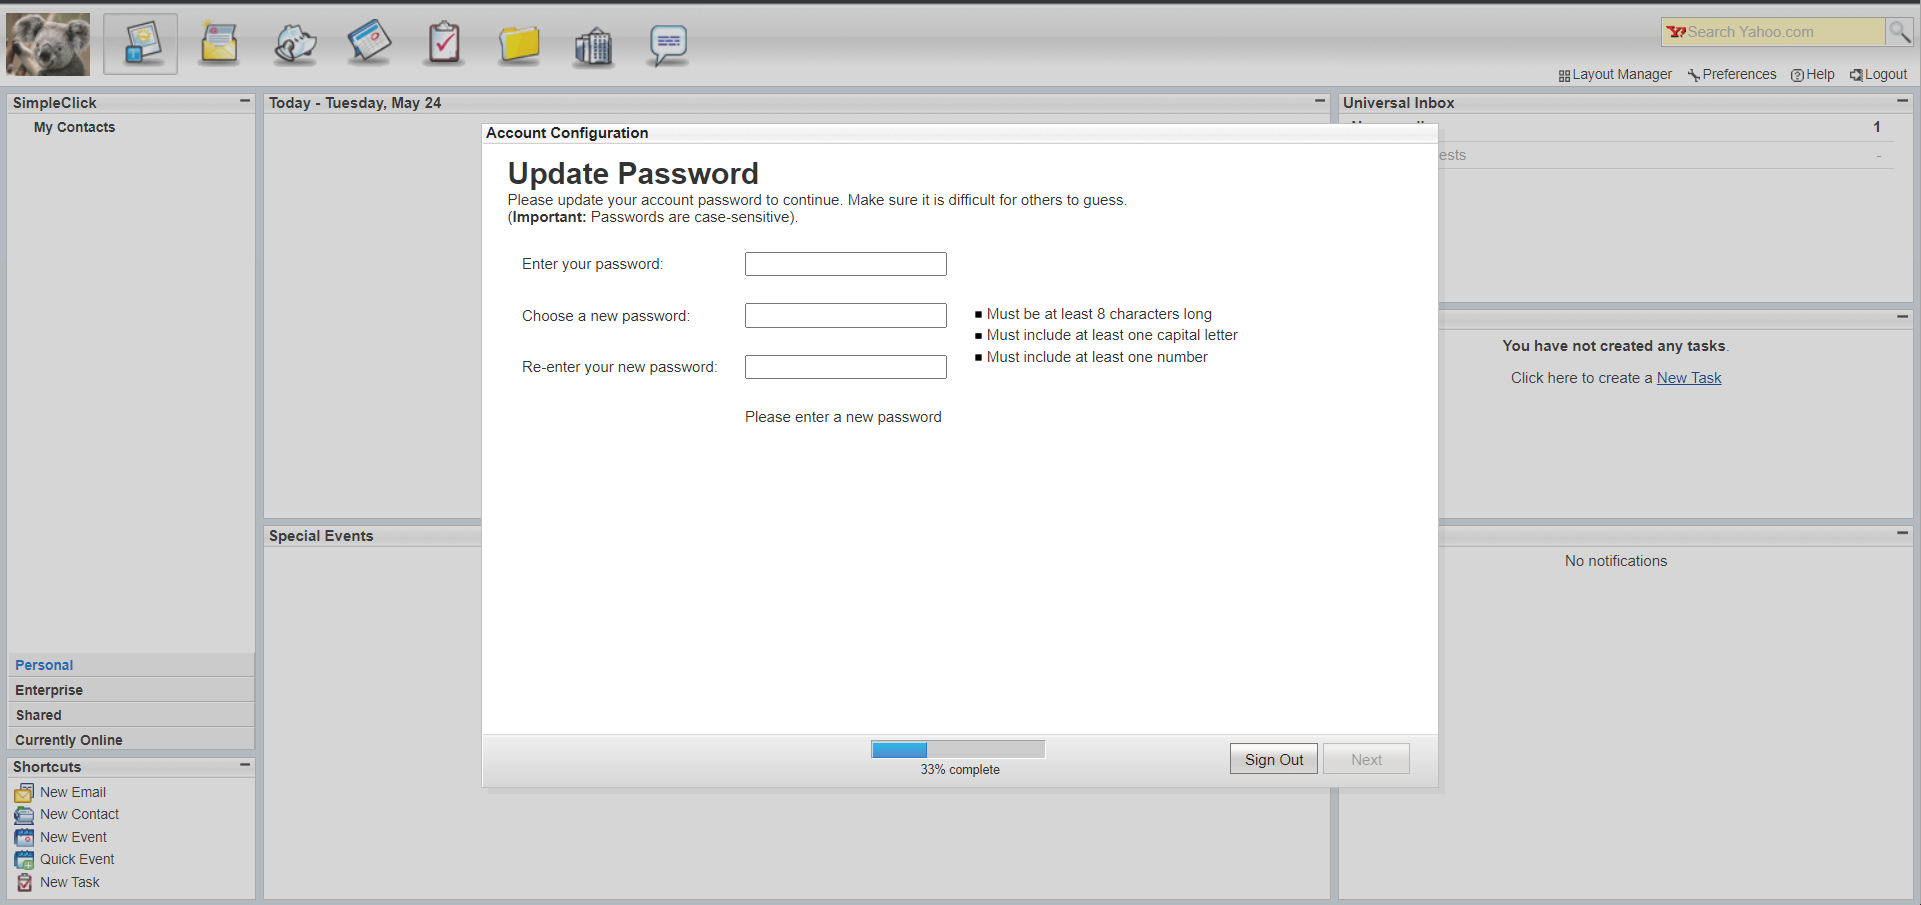
Task: Click the Account Configuration dialog title
Action: point(567,133)
